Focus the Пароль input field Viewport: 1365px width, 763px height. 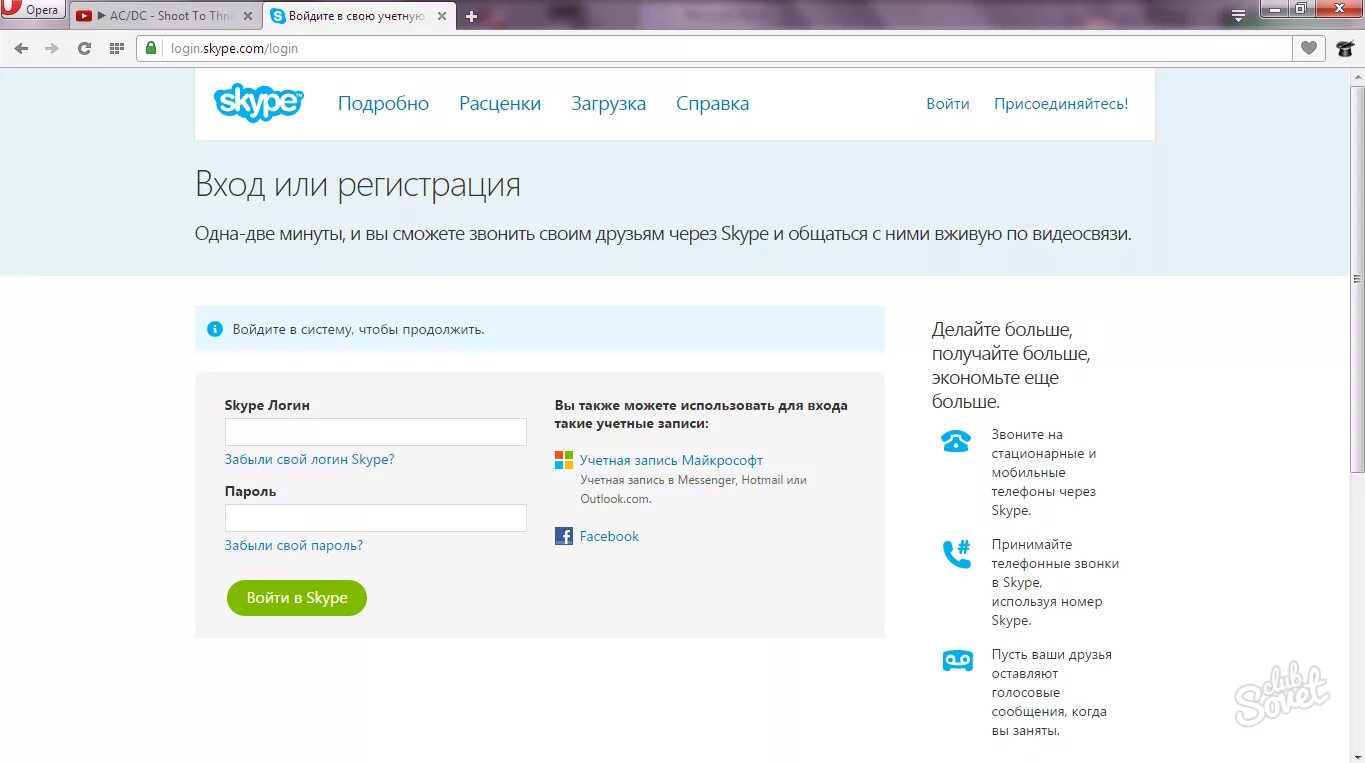point(376,518)
